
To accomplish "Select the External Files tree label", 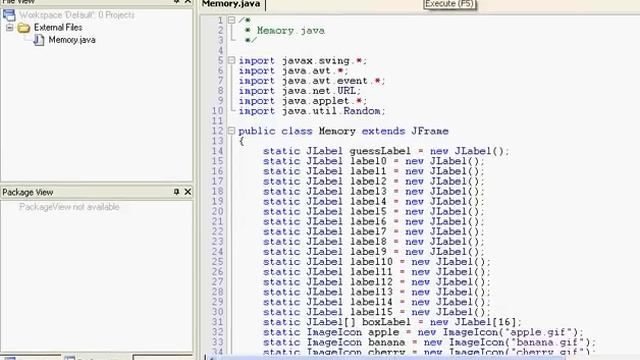I will (58, 28).
